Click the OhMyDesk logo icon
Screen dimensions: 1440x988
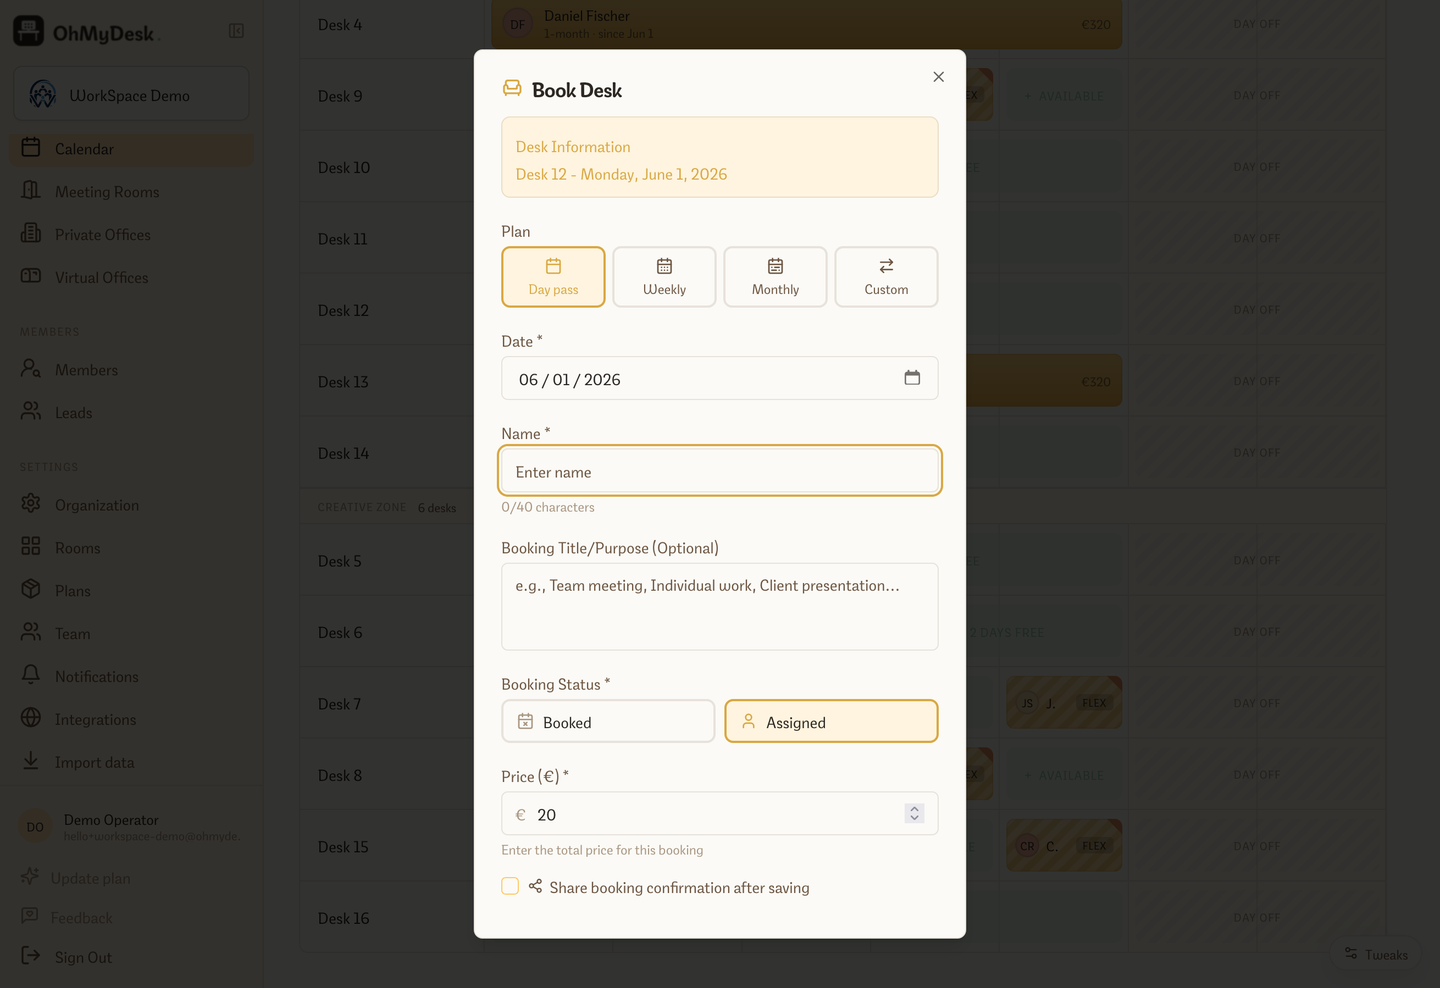[28, 31]
